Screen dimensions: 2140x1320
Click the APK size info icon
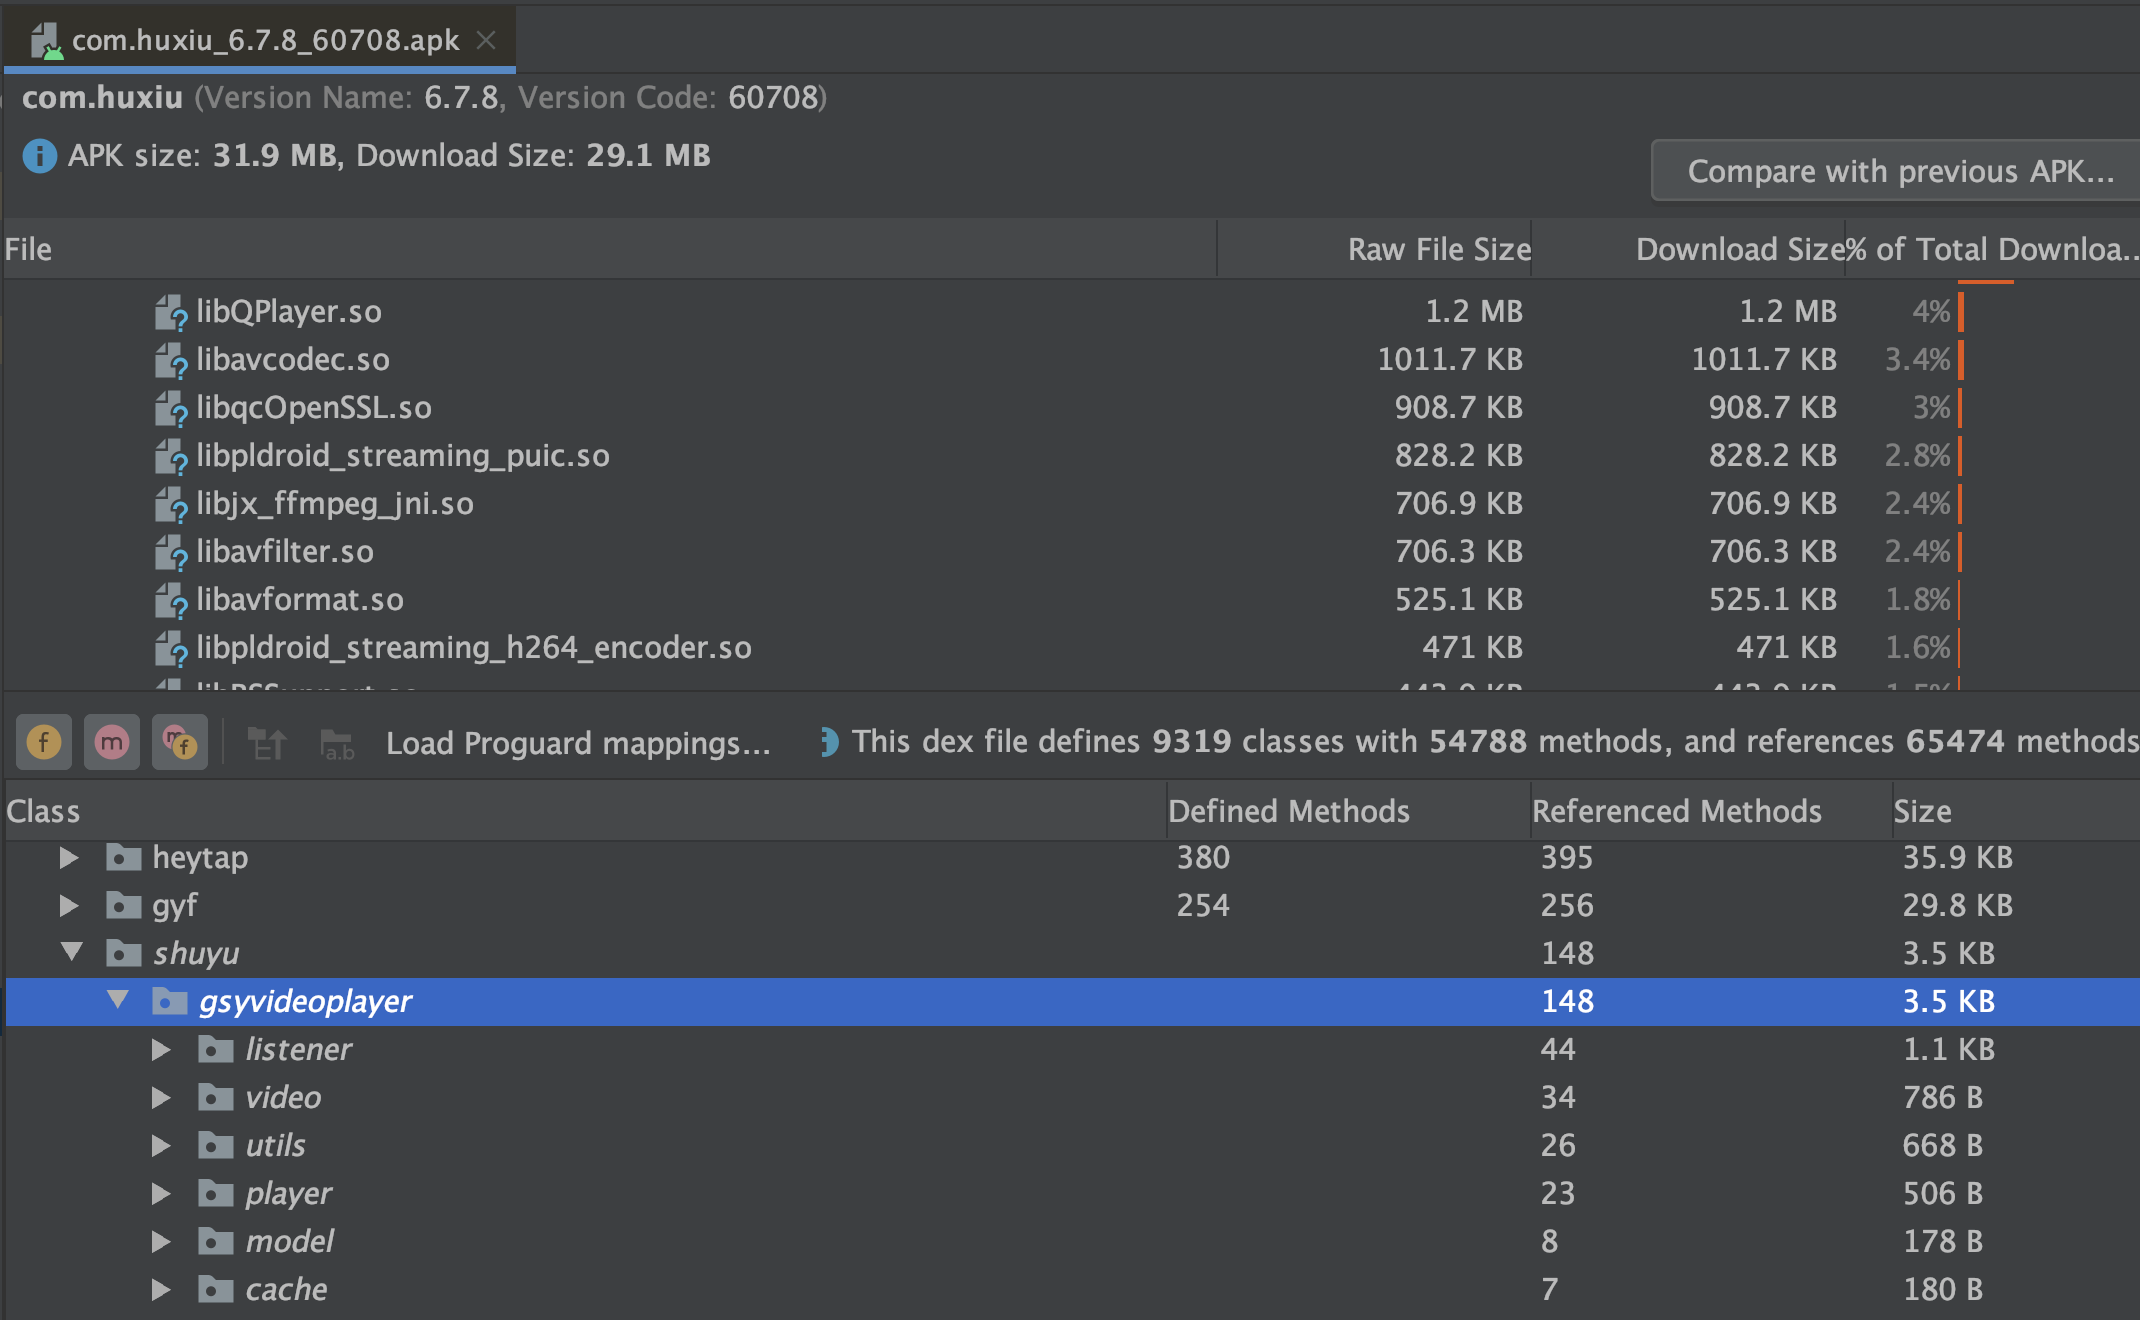(x=40, y=156)
